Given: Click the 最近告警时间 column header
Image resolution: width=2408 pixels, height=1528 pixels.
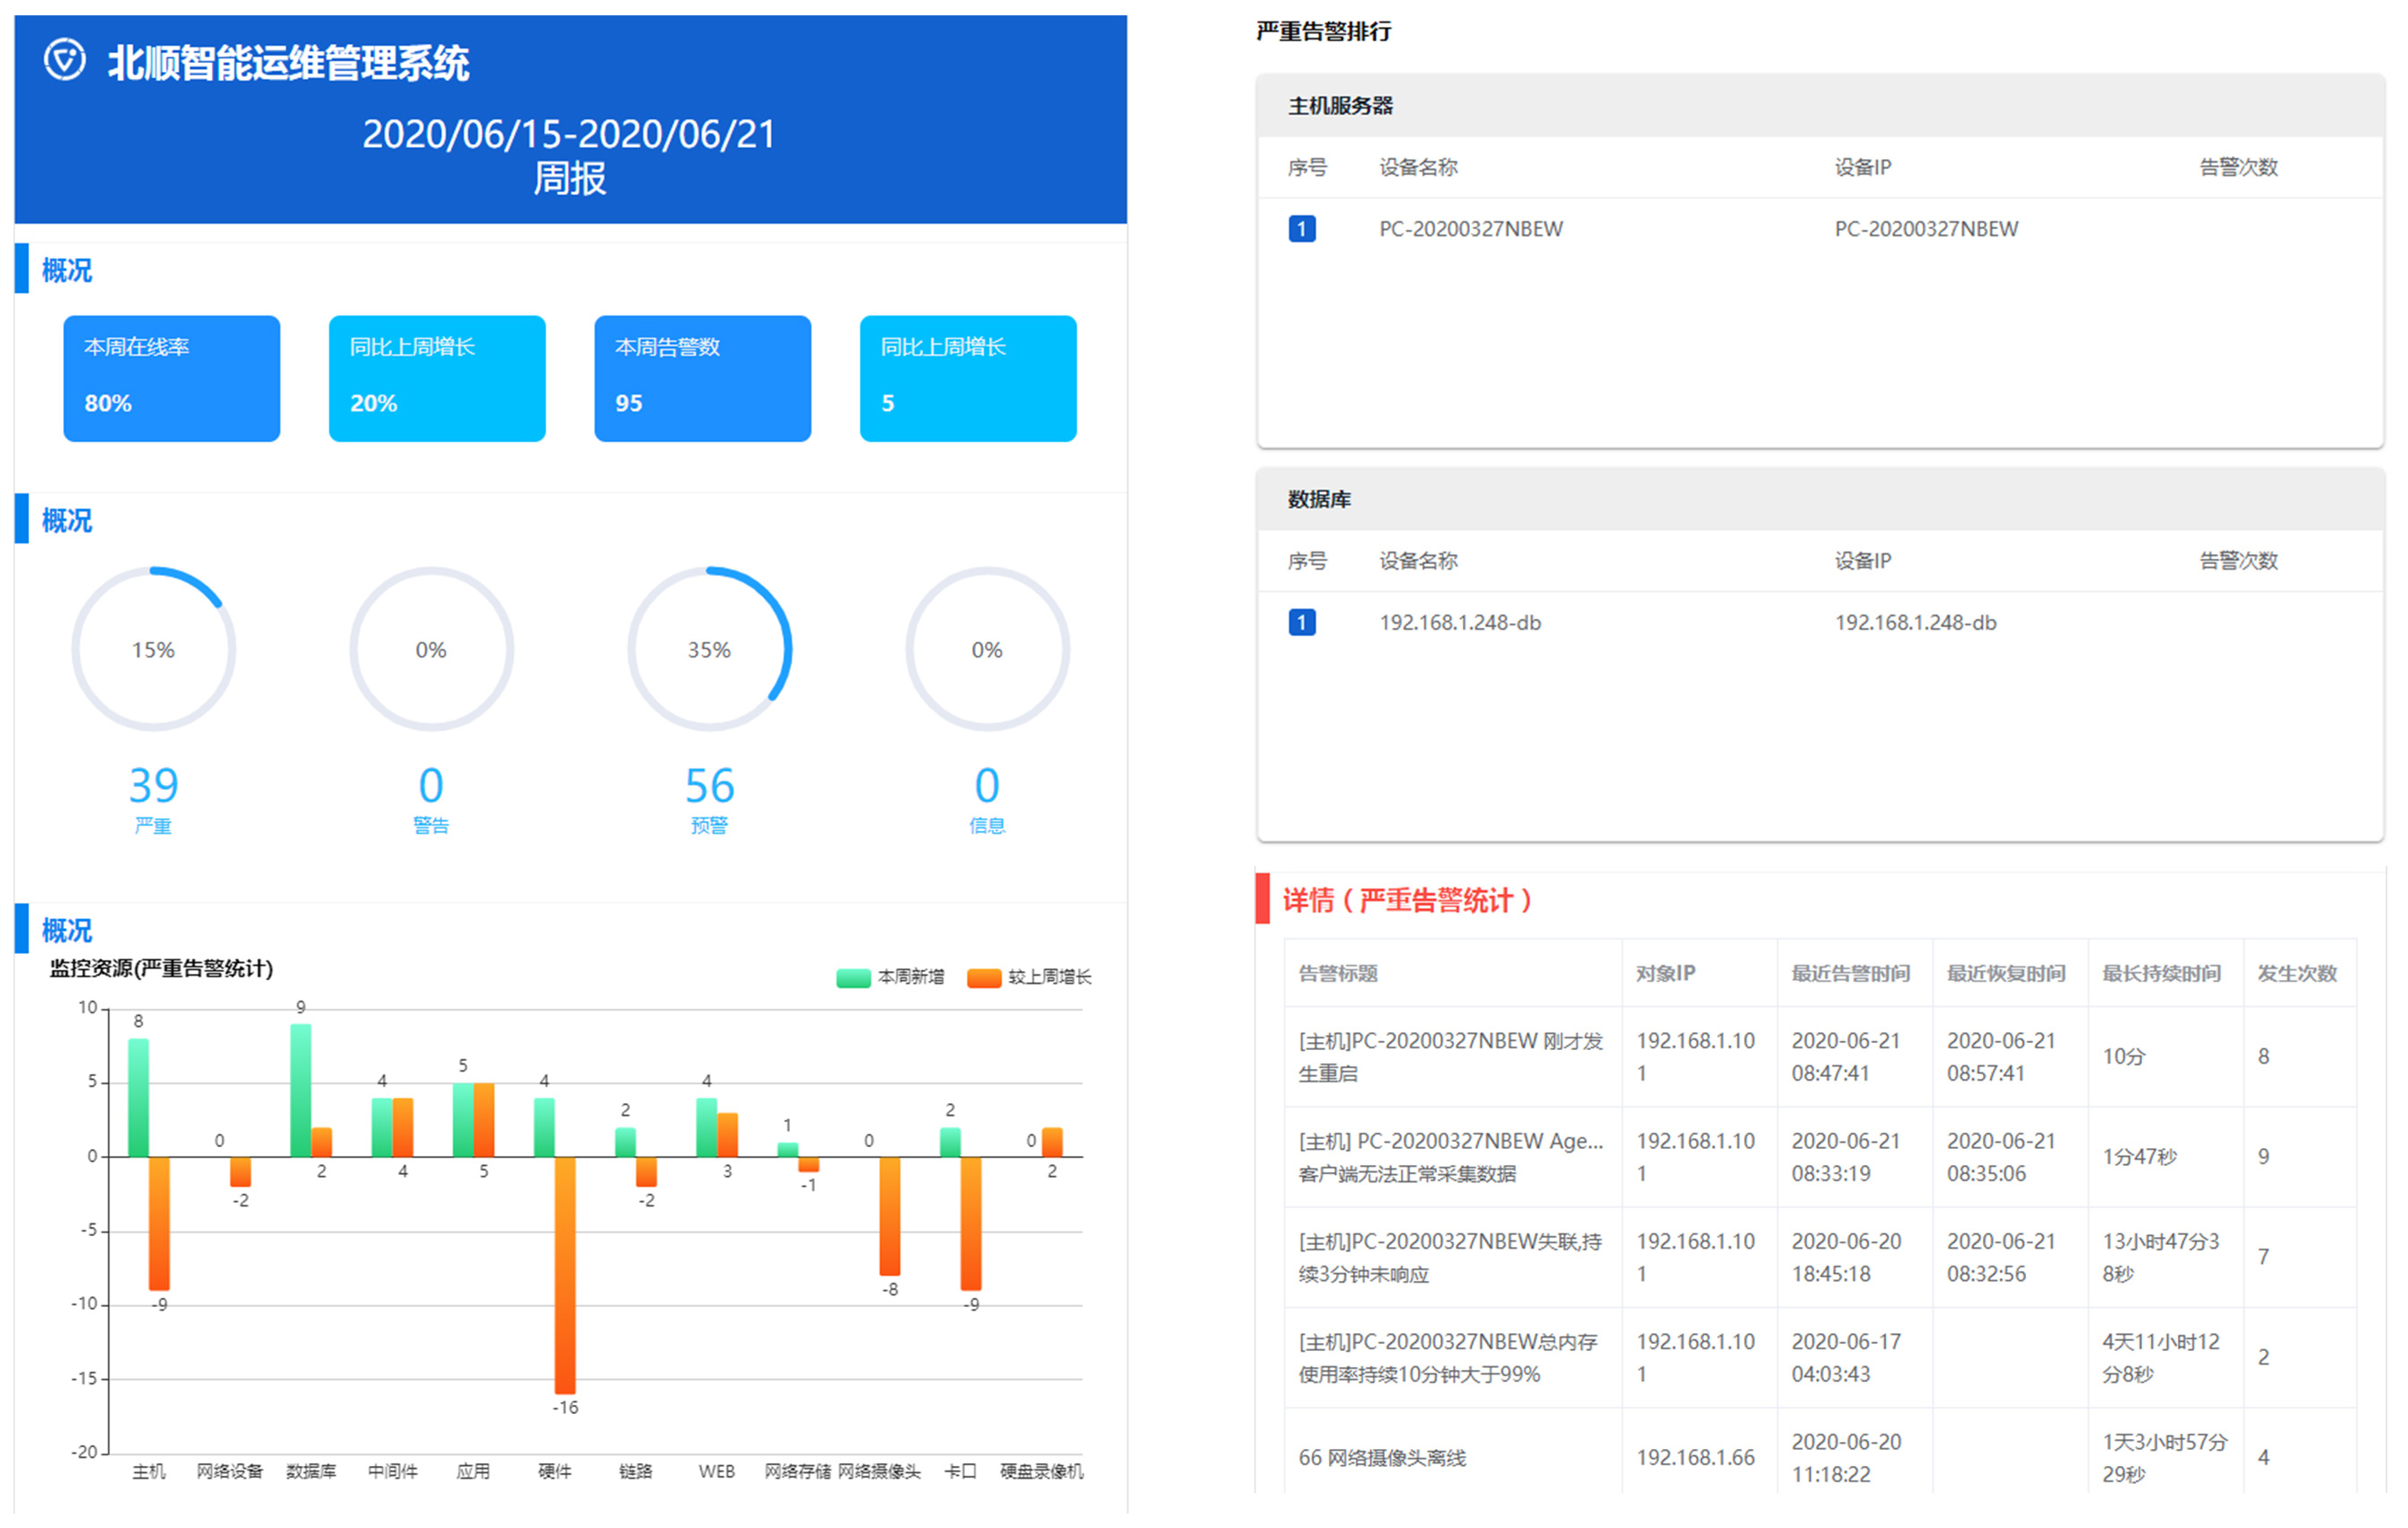Looking at the screenshot, I should coord(1850,973).
